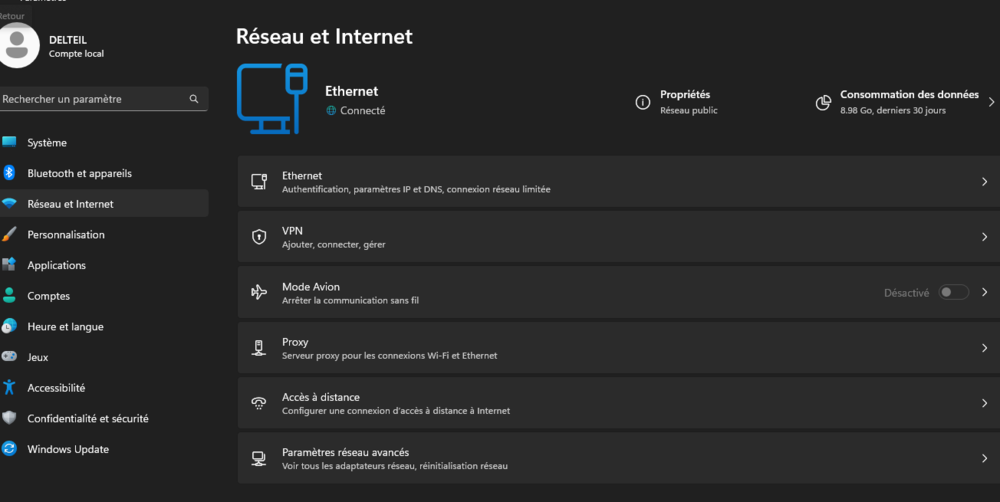The image size is (1000, 502).
Task: Click the Mode Avion airplane icon
Action: coord(259,292)
